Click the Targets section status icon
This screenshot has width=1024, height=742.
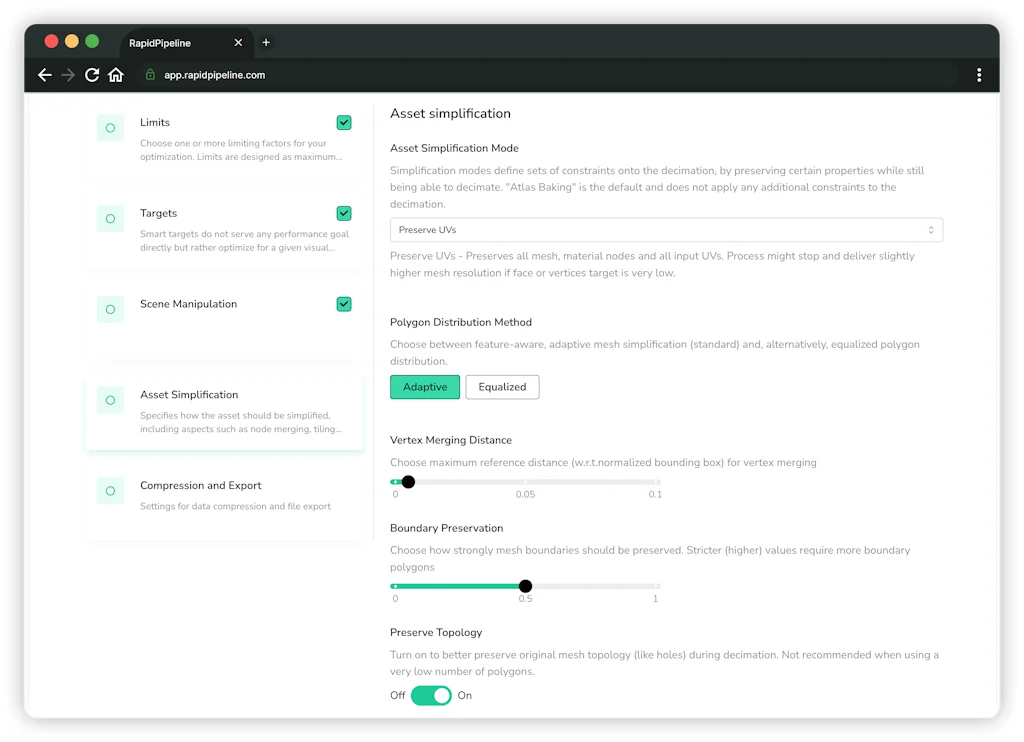(x=110, y=219)
